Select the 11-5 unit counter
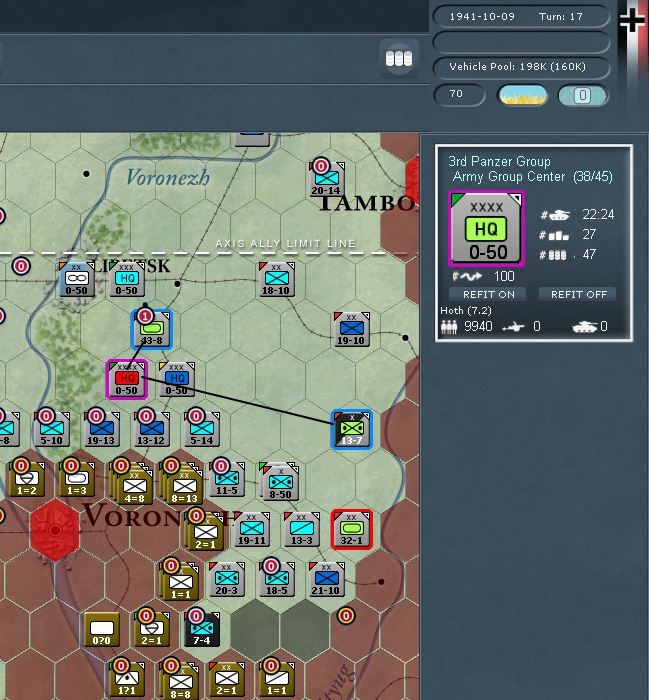 coord(227,479)
